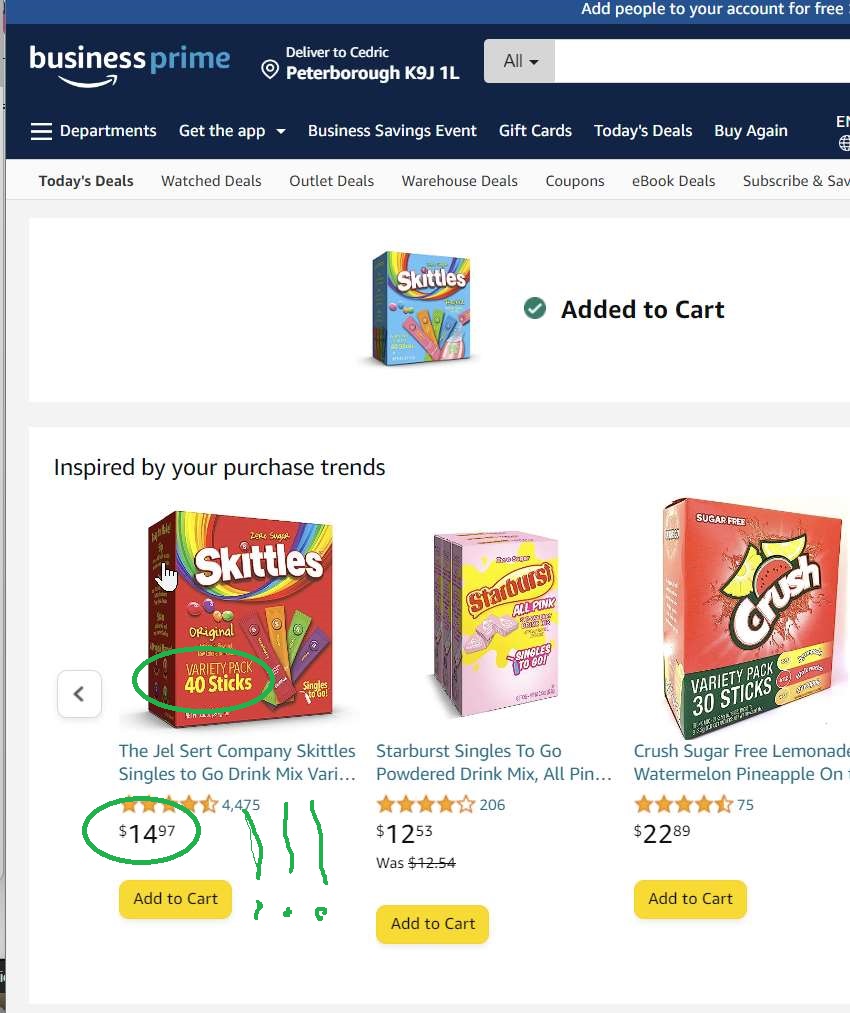The image size is (850, 1013).
Task: Click the delivery location pin icon
Action: click(x=269, y=69)
